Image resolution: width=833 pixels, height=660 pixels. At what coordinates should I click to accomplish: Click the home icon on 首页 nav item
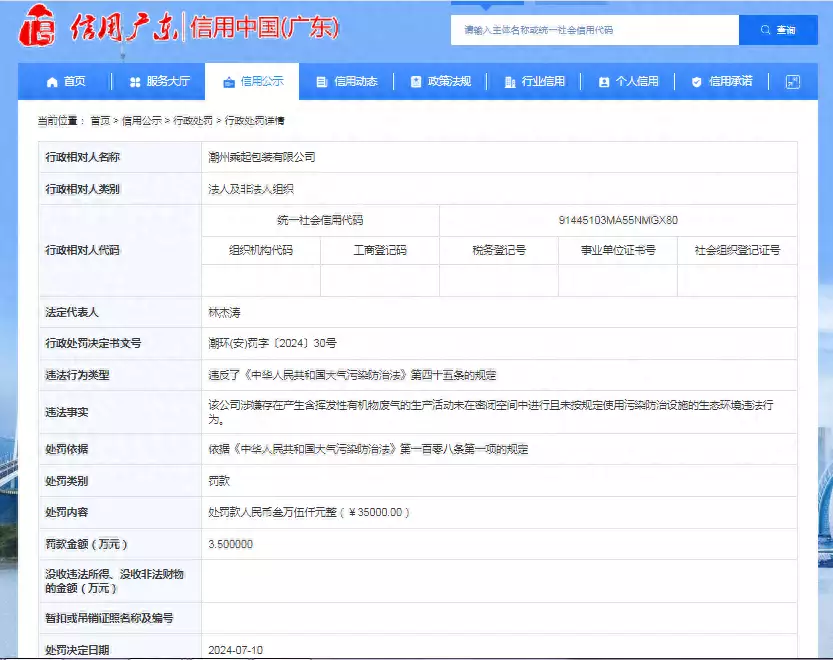(49, 82)
